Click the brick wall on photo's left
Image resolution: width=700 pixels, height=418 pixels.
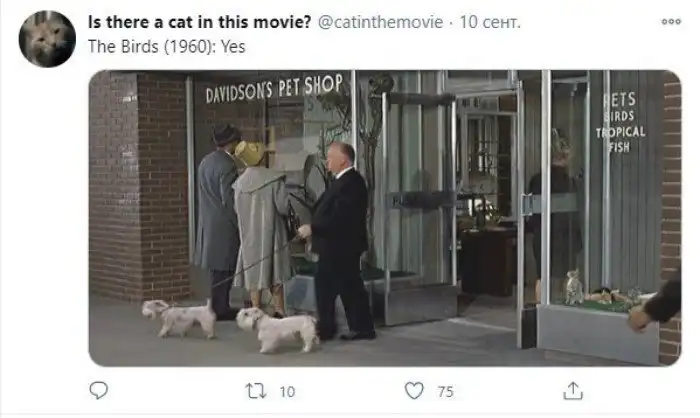(x=139, y=188)
